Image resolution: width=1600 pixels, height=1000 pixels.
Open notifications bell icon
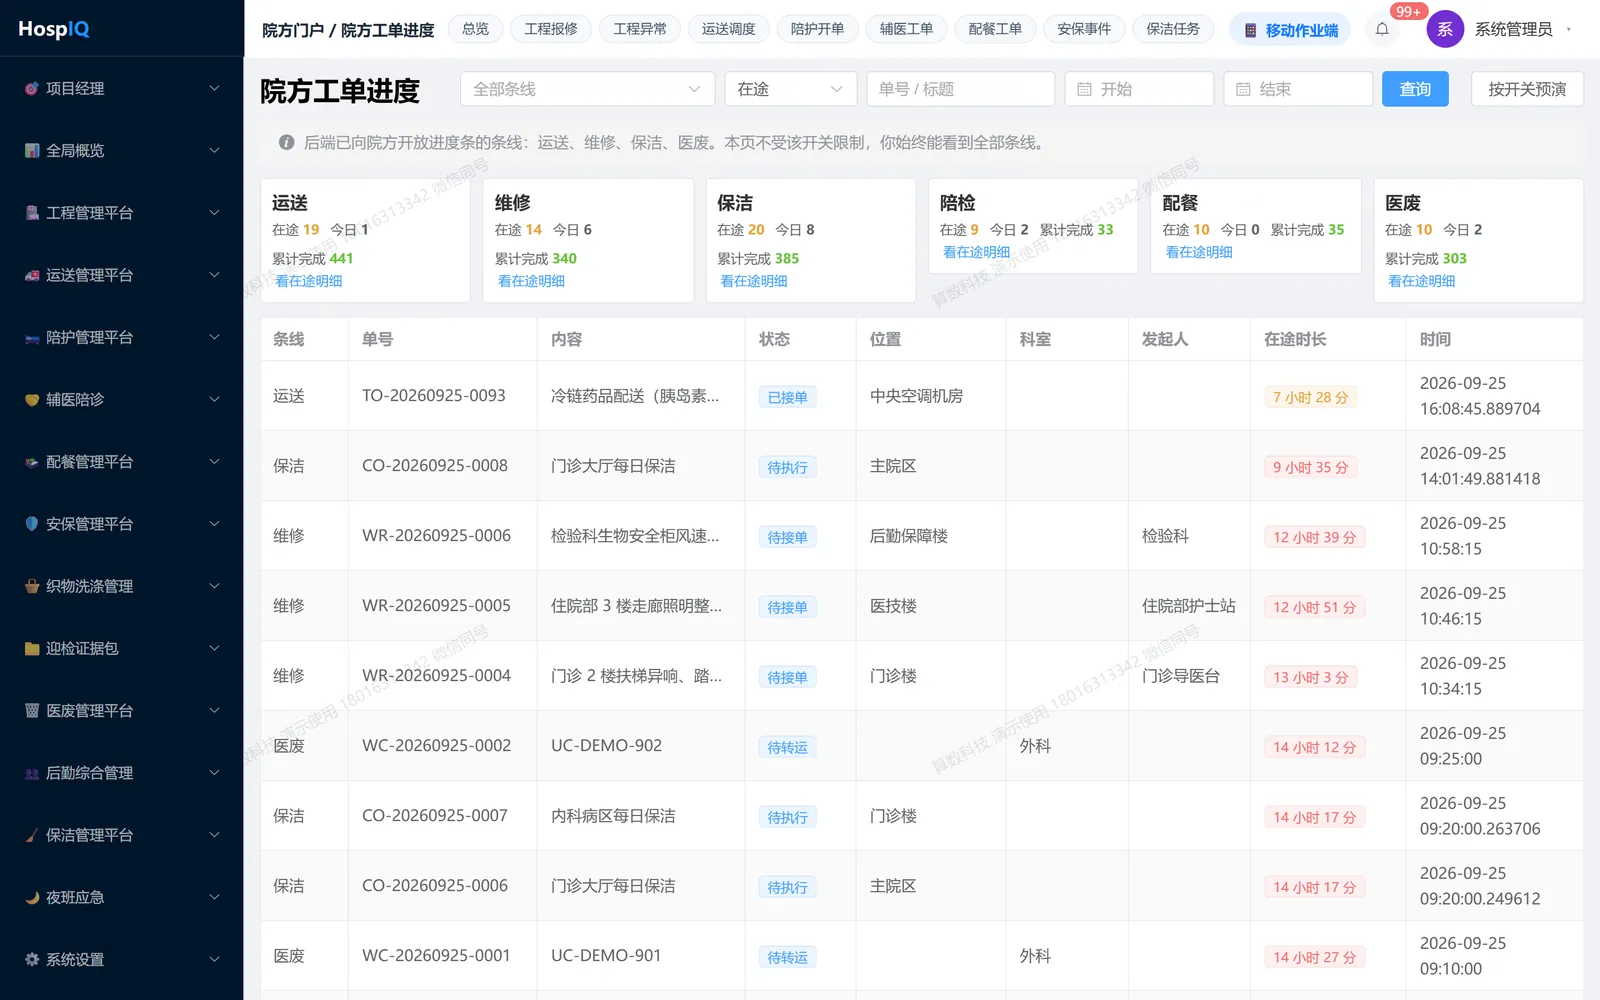tap(1382, 29)
